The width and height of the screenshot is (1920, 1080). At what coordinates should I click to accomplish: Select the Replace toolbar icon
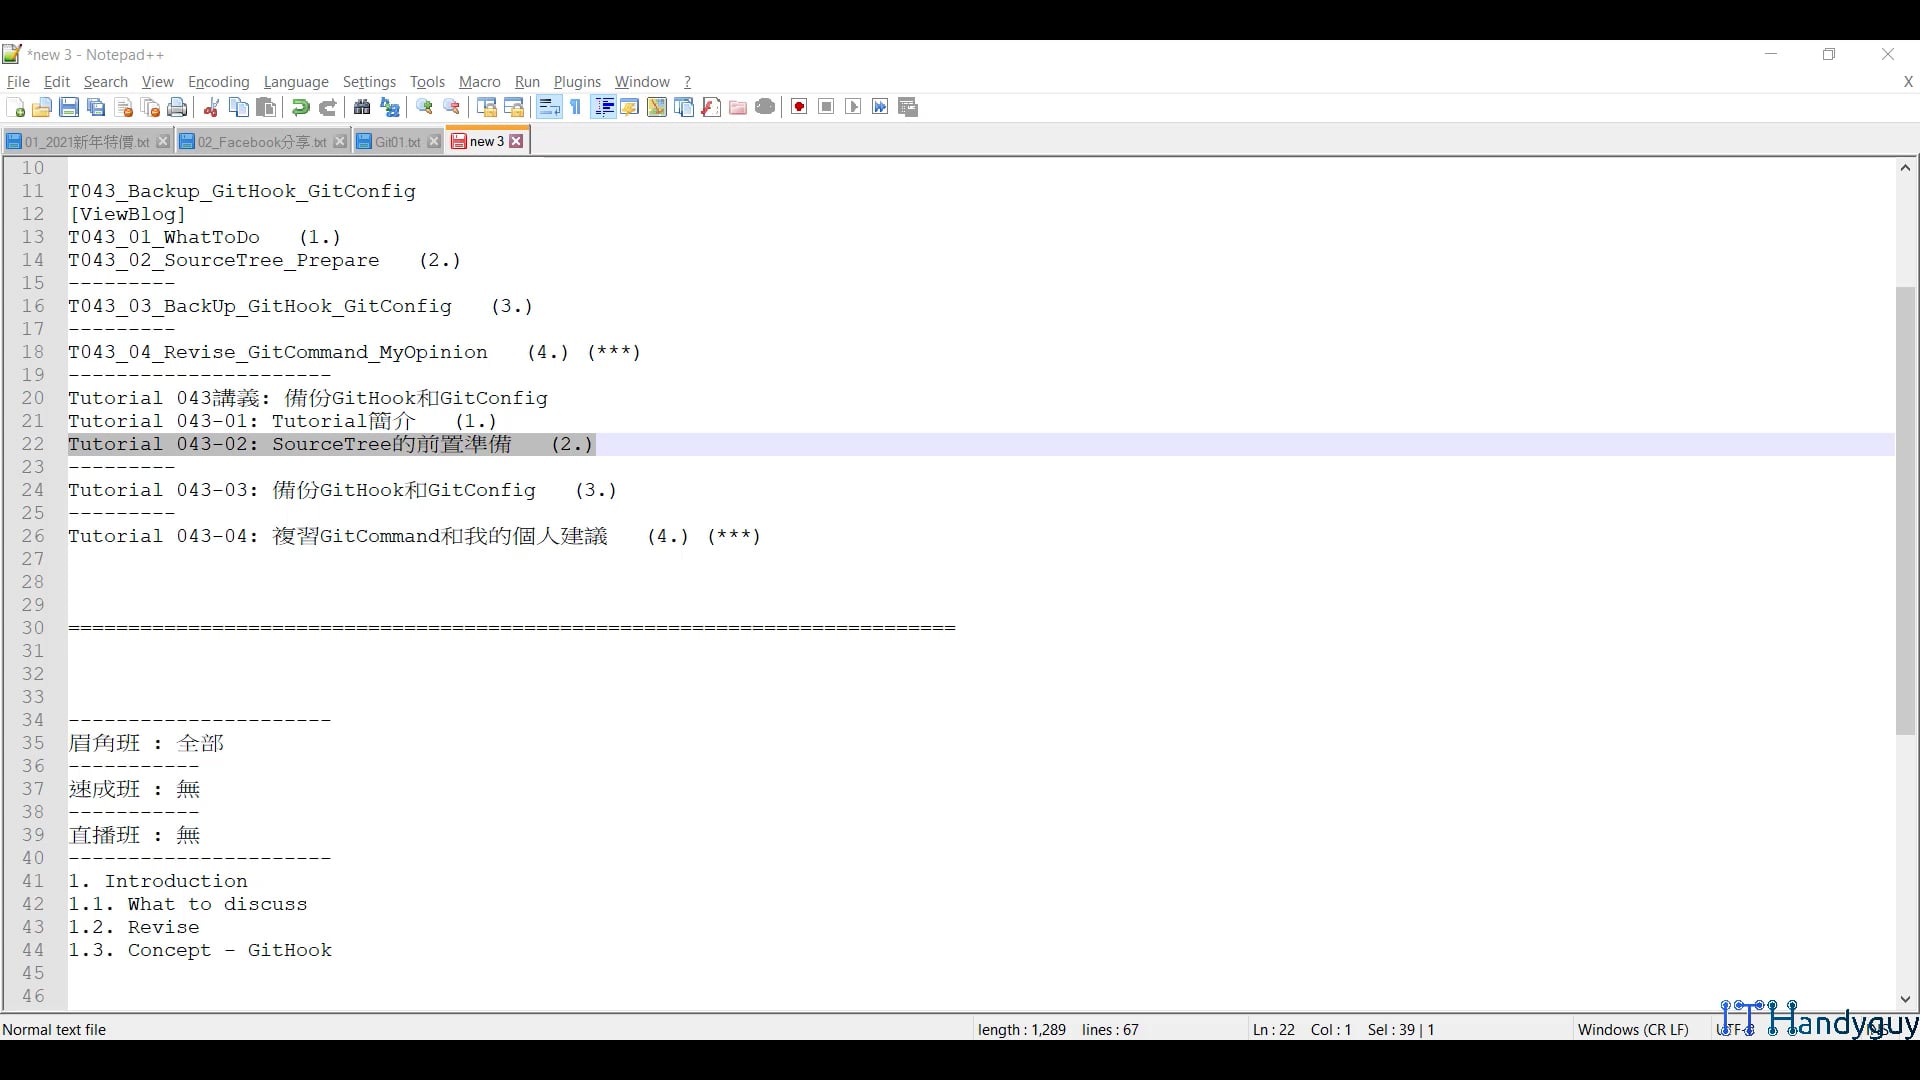point(390,107)
